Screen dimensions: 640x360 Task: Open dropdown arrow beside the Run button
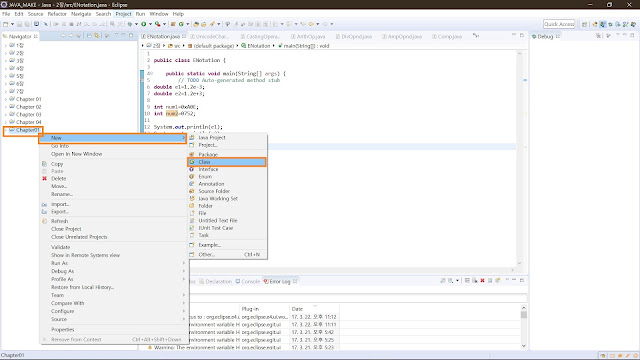tap(150, 24)
